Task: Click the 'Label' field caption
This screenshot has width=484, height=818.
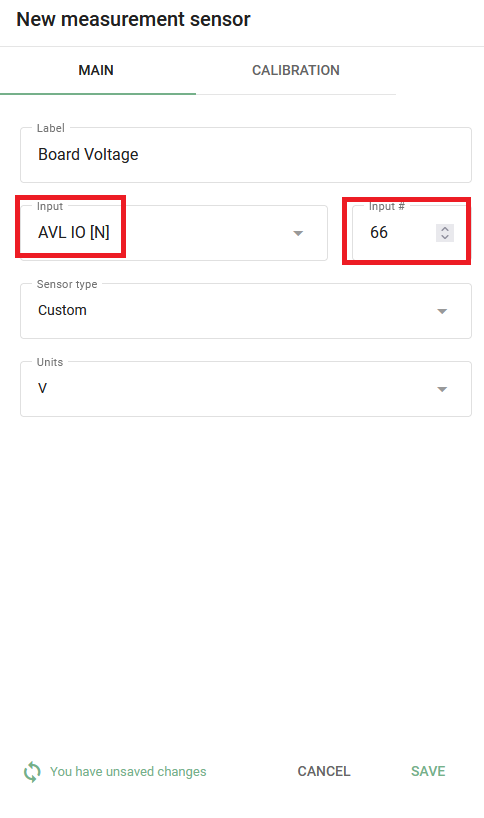Action: (x=51, y=128)
